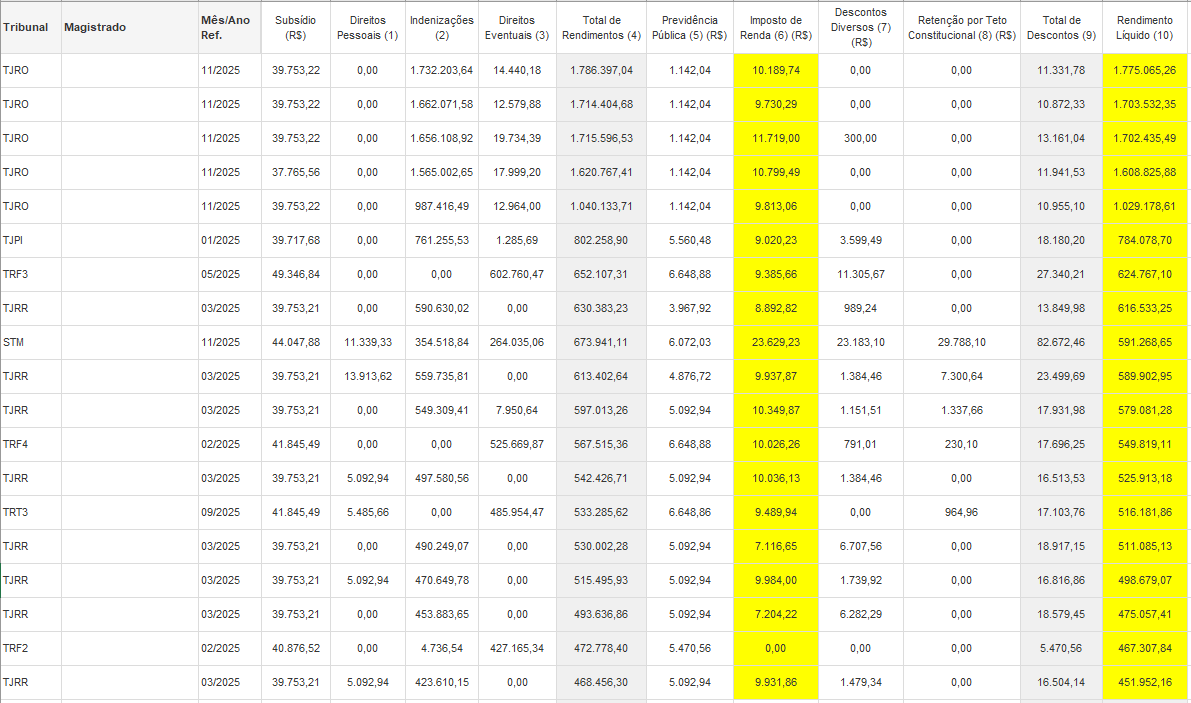1191x703 pixels.
Task: Select the cell showing 761.255,53
Action: click(x=441, y=241)
